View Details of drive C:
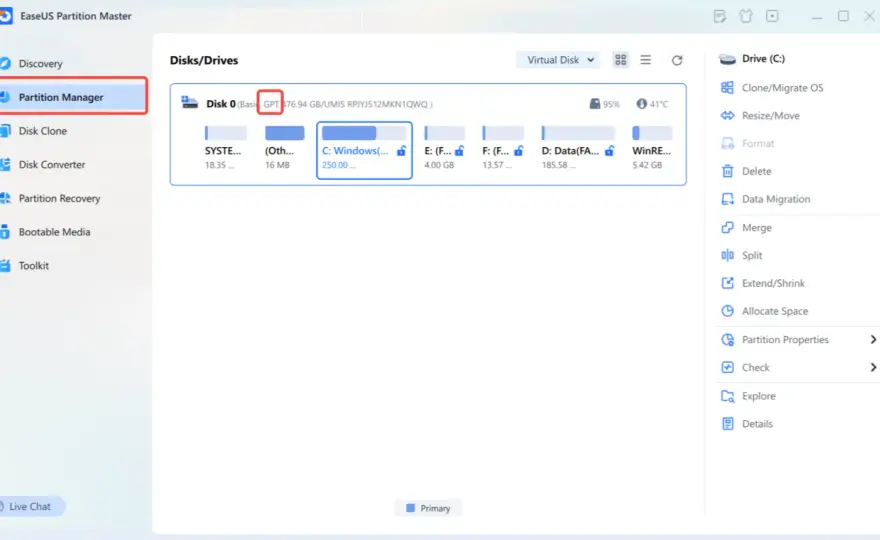 coord(757,424)
